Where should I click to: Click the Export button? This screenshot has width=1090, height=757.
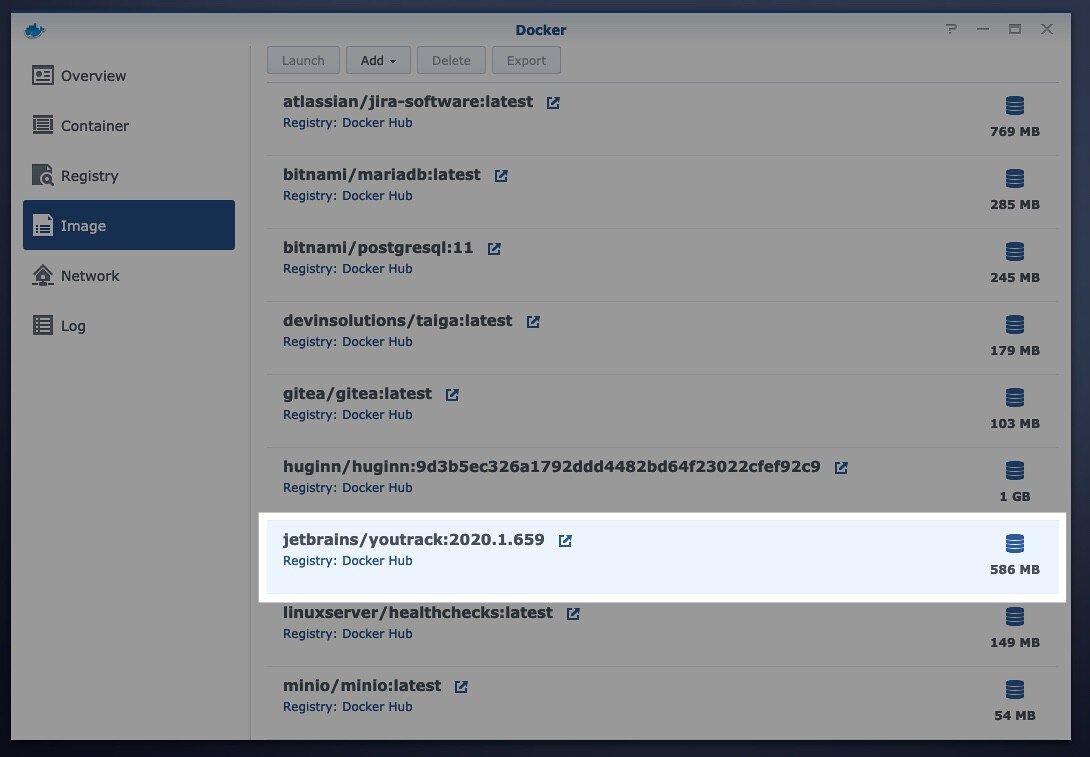[x=526, y=60]
